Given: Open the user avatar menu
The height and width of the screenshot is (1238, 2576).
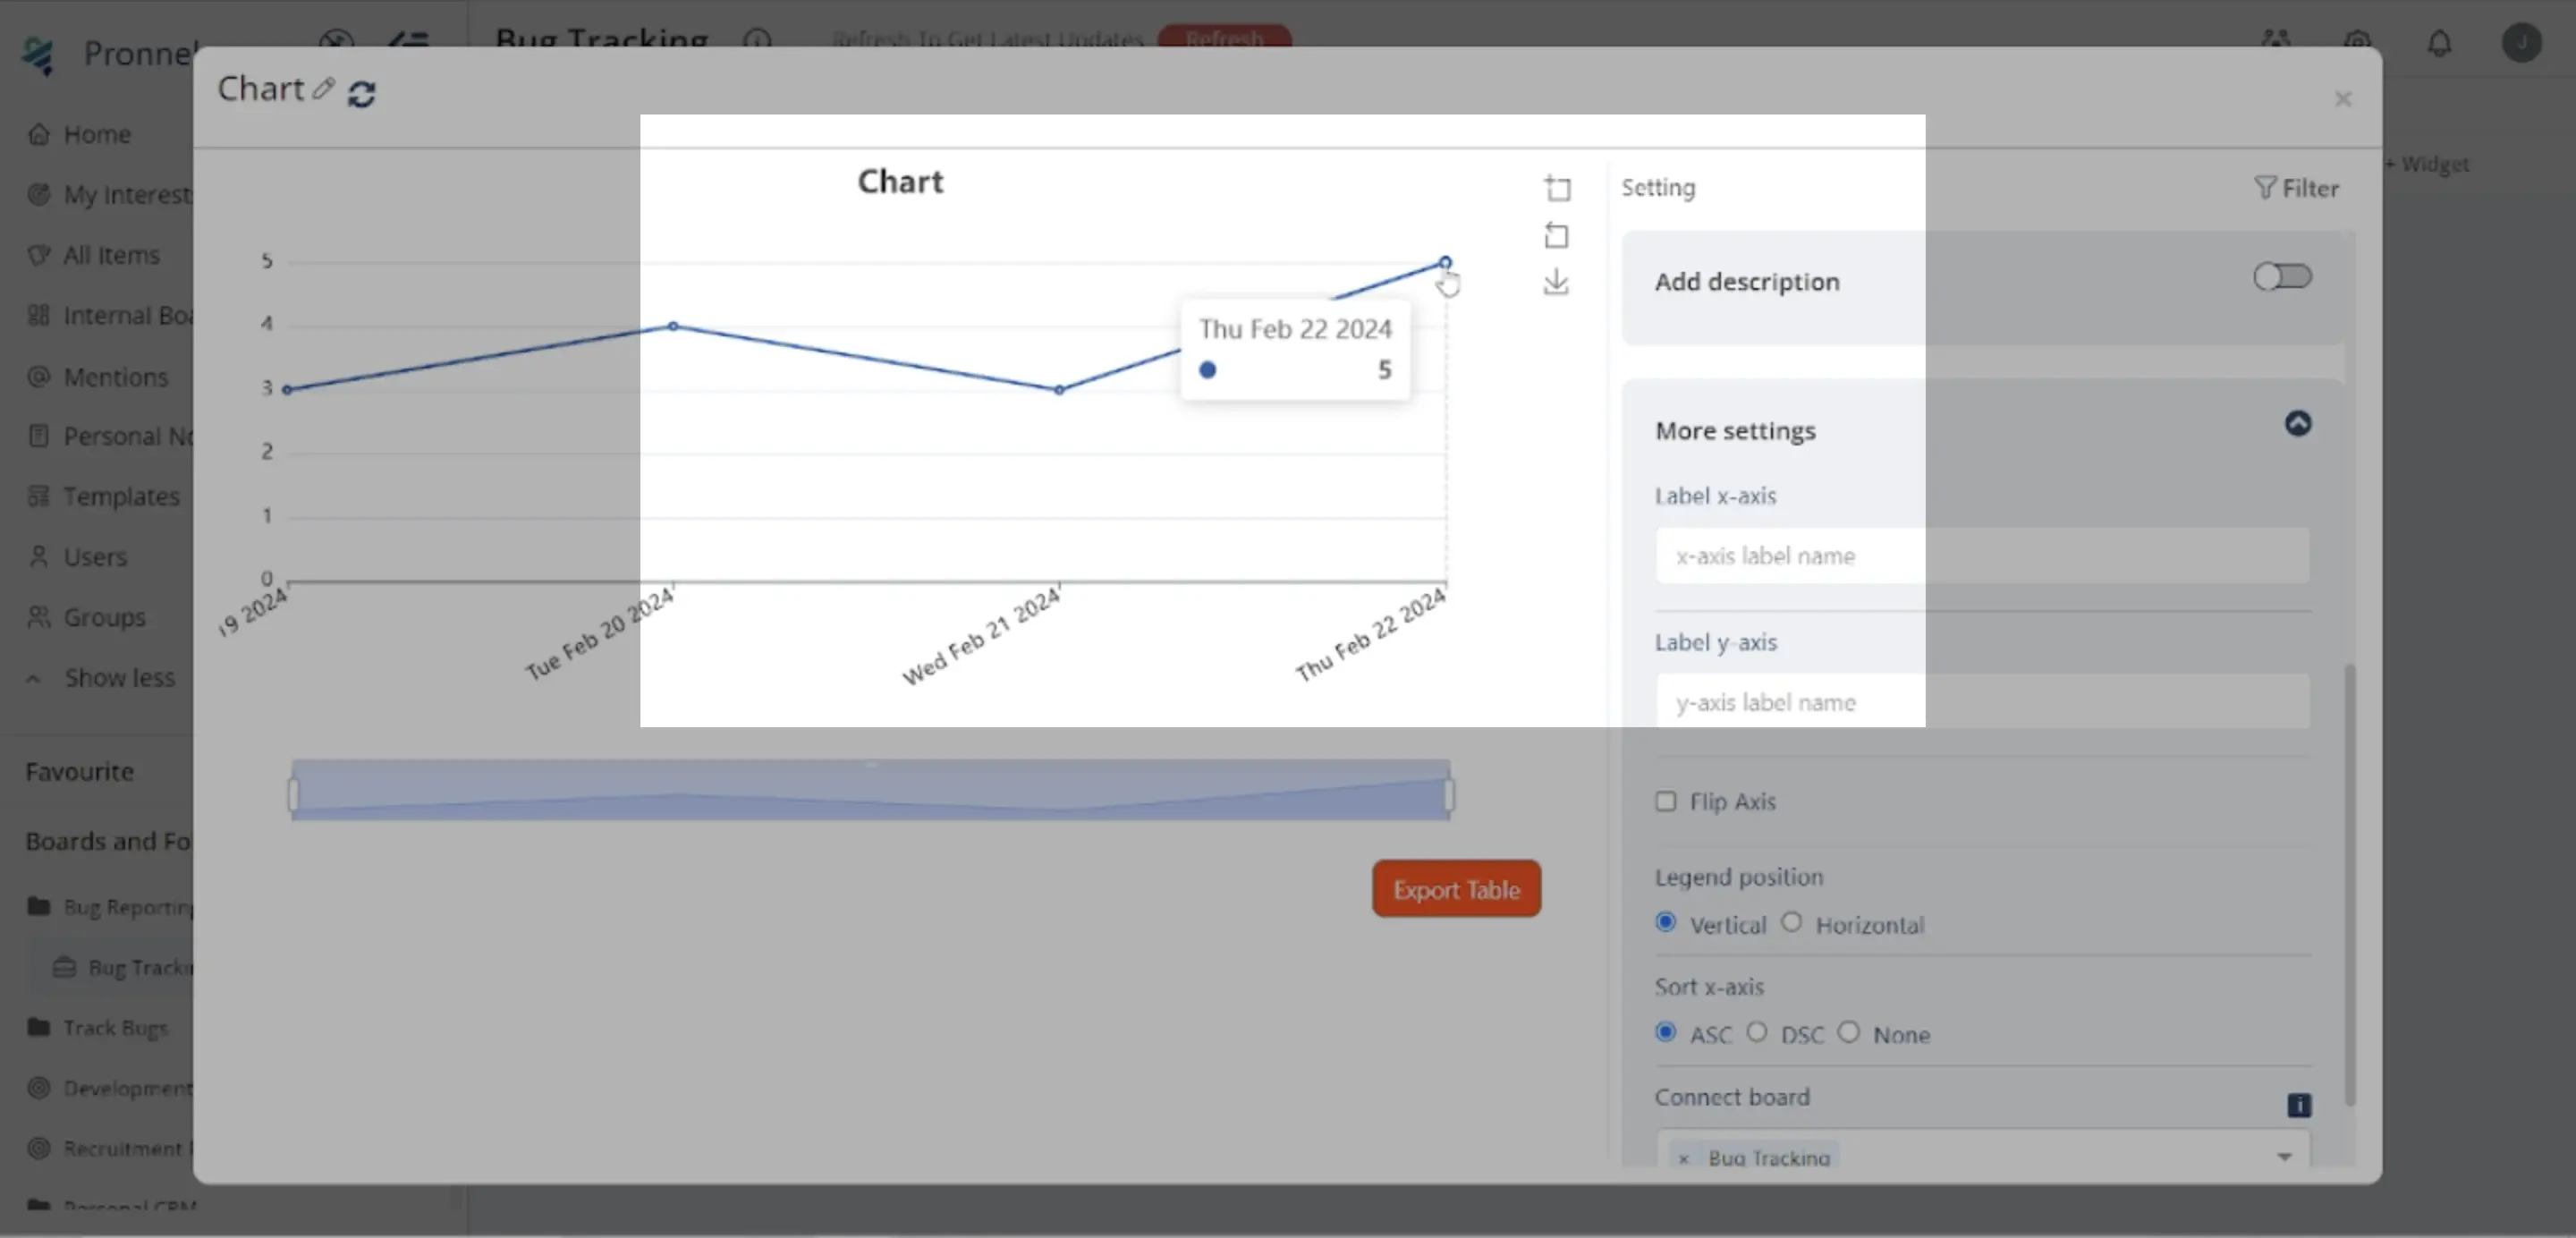Looking at the screenshot, I should click(x=2521, y=42).
